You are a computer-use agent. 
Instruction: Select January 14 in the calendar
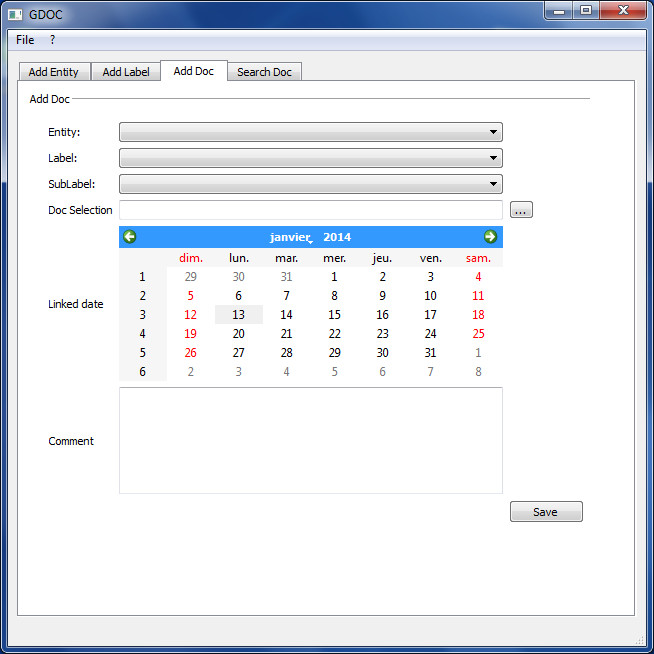pyautogui.click(x=287, y=314)
